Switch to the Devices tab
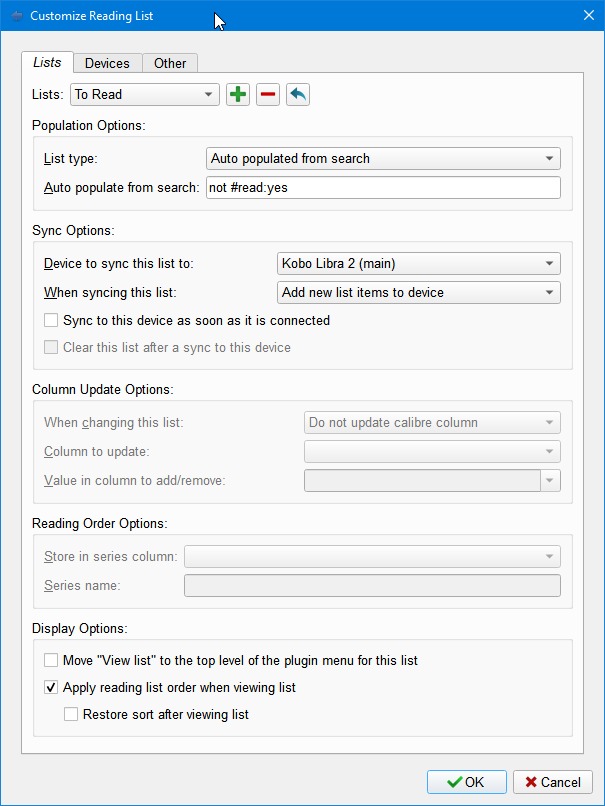The height and width of the screenshot is (806, 605). (x=107, y=63)
